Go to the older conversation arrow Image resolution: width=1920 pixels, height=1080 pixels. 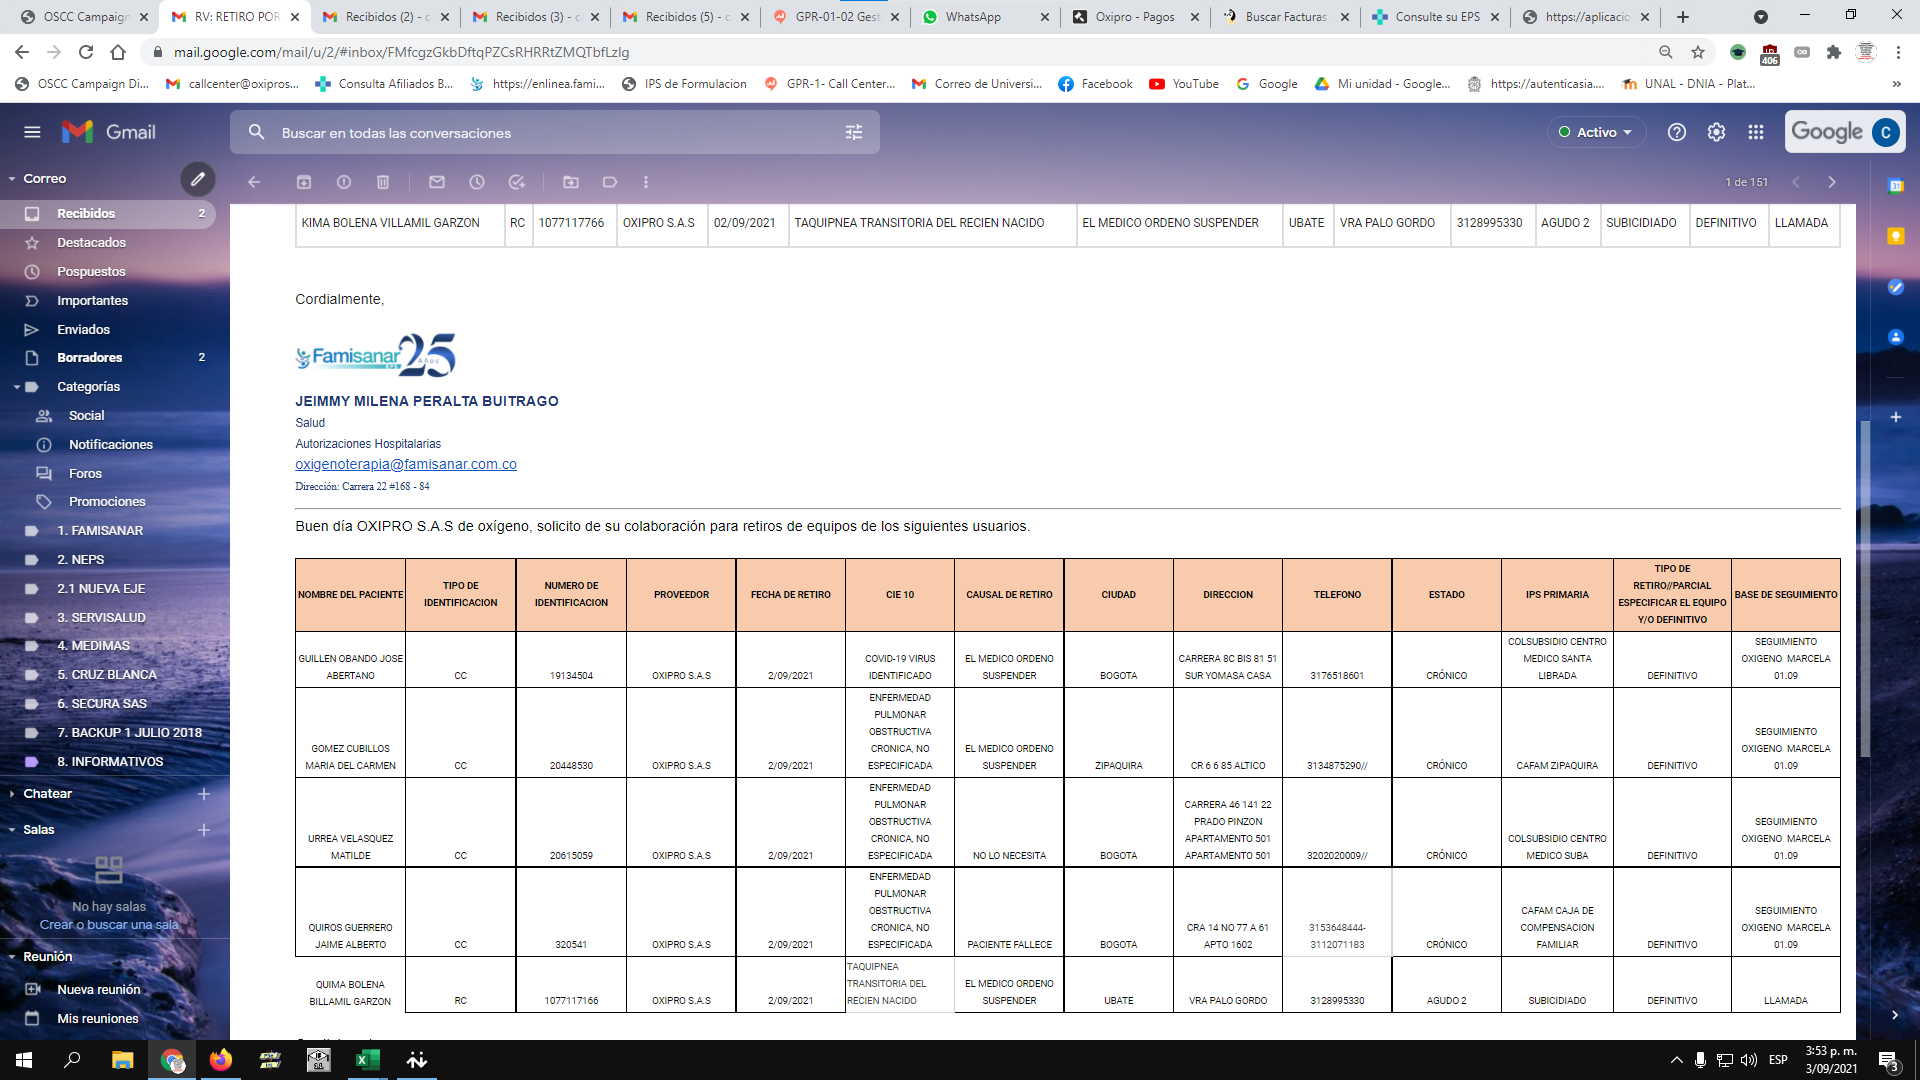pyautogui.click(x=1832, y=182)
